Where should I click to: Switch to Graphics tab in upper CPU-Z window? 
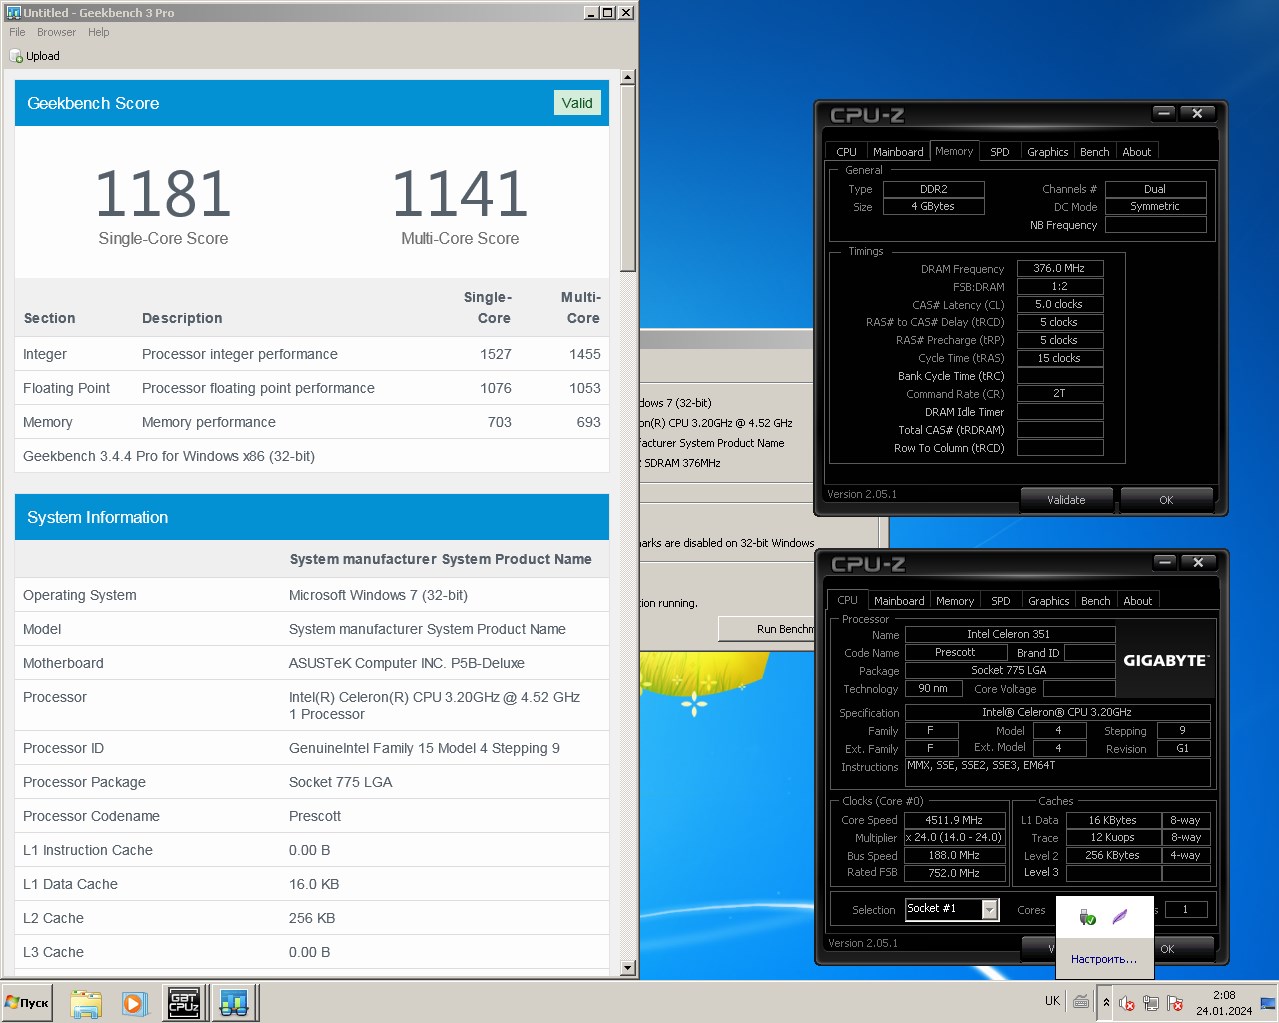(1048, 152)
